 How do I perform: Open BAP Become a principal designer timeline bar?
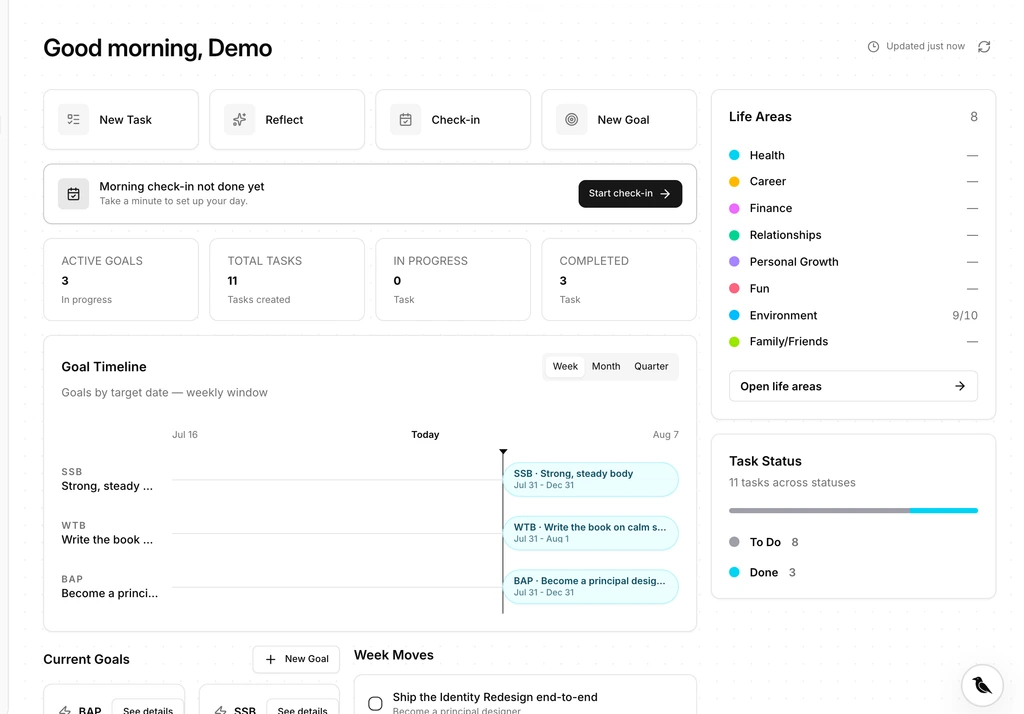pyautogui.click(x=590, y=587)
